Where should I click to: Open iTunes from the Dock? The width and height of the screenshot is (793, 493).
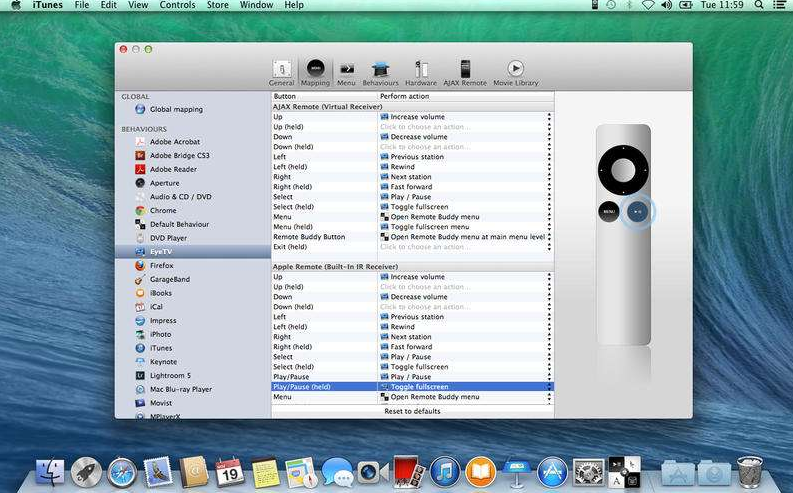click(x=444, y=471)
